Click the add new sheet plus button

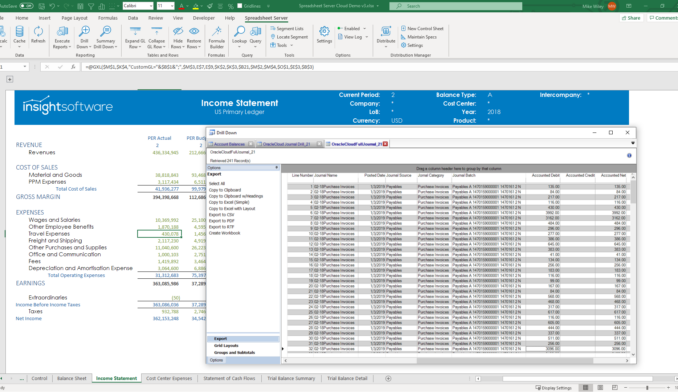click(x=388, y=378)
